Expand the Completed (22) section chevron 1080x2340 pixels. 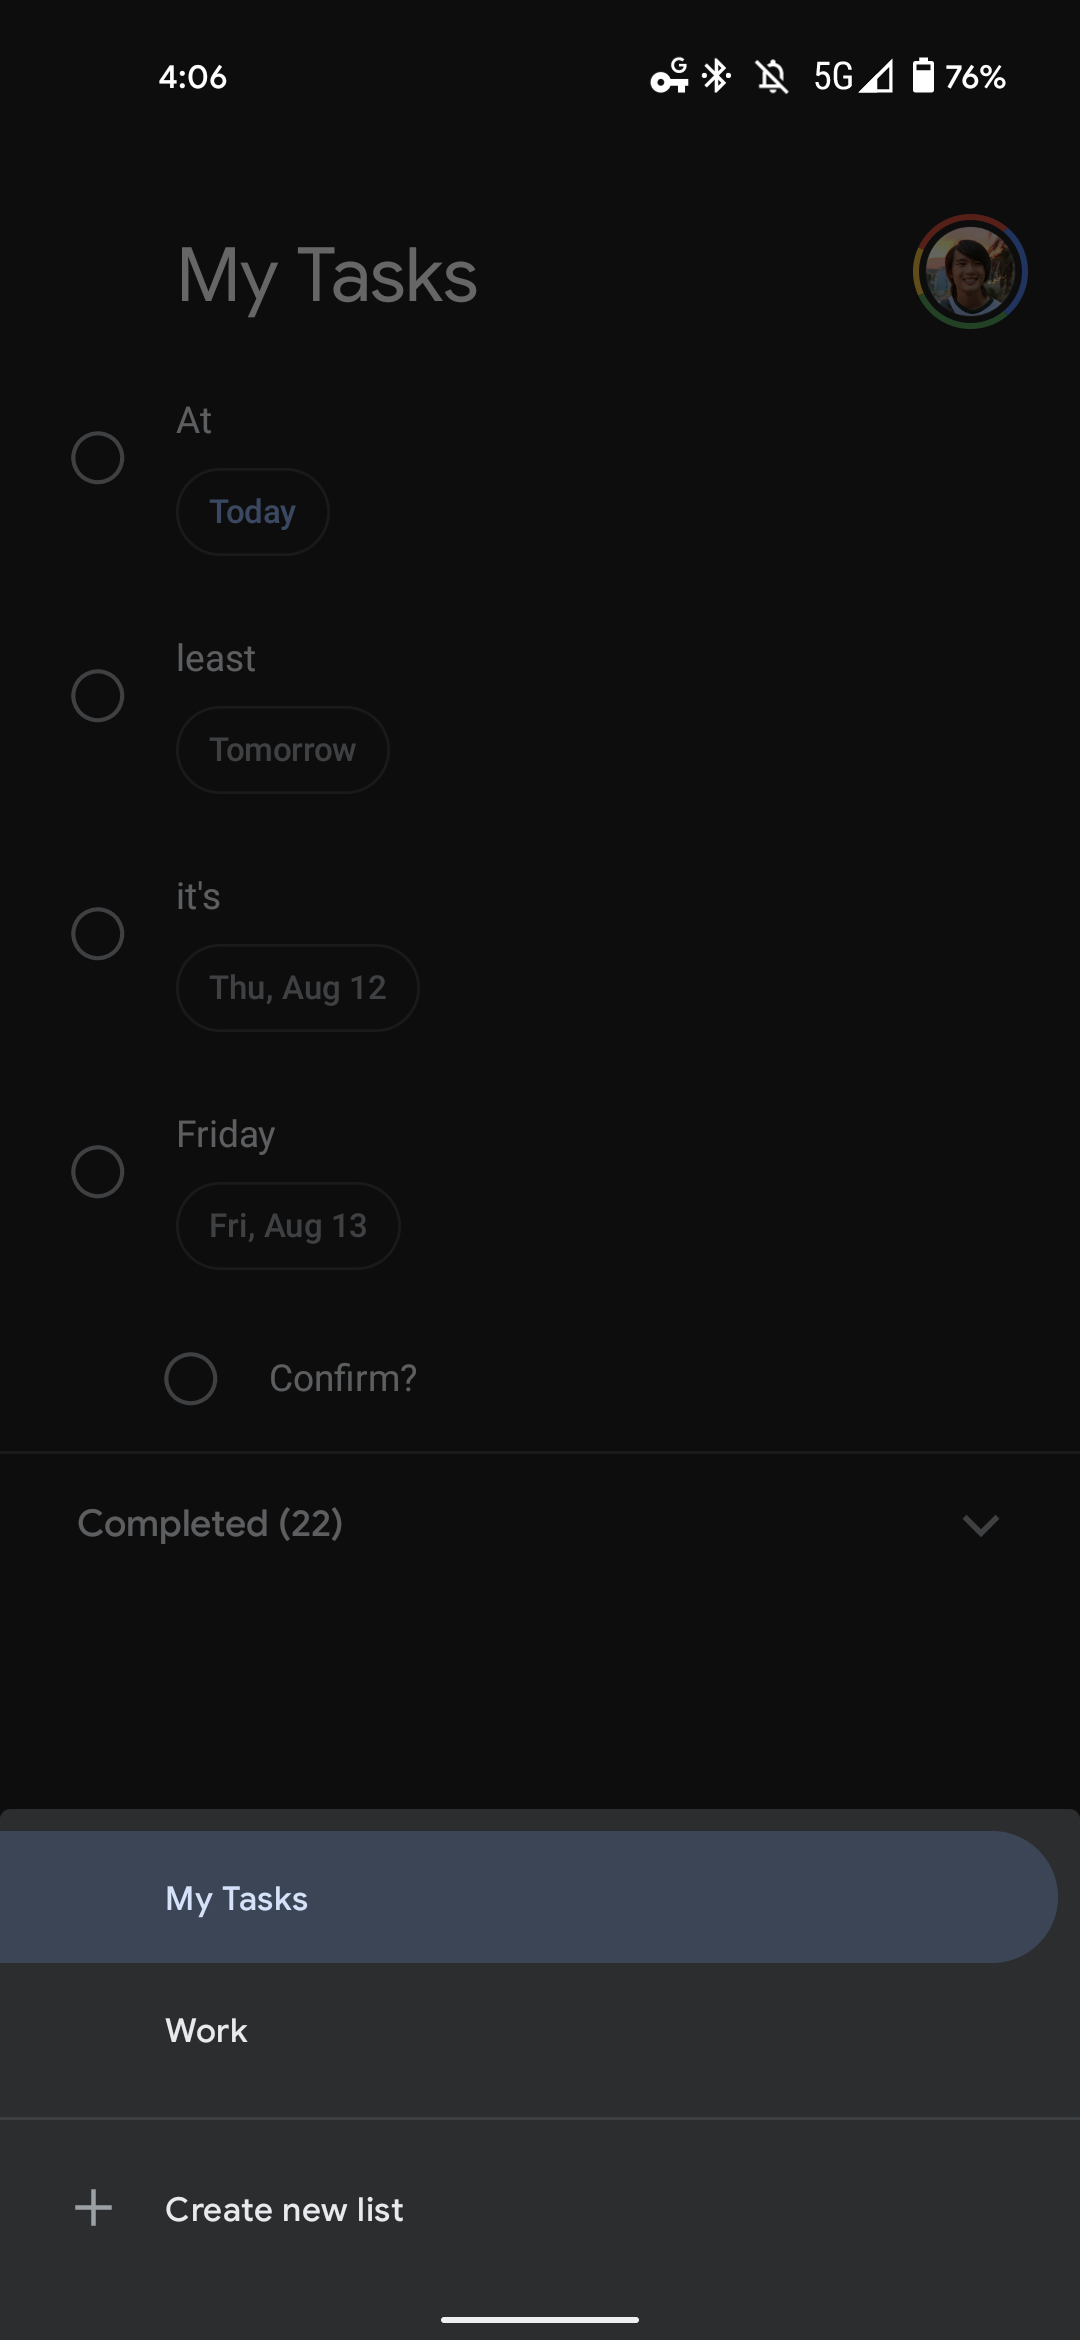tap(980, 1525)
